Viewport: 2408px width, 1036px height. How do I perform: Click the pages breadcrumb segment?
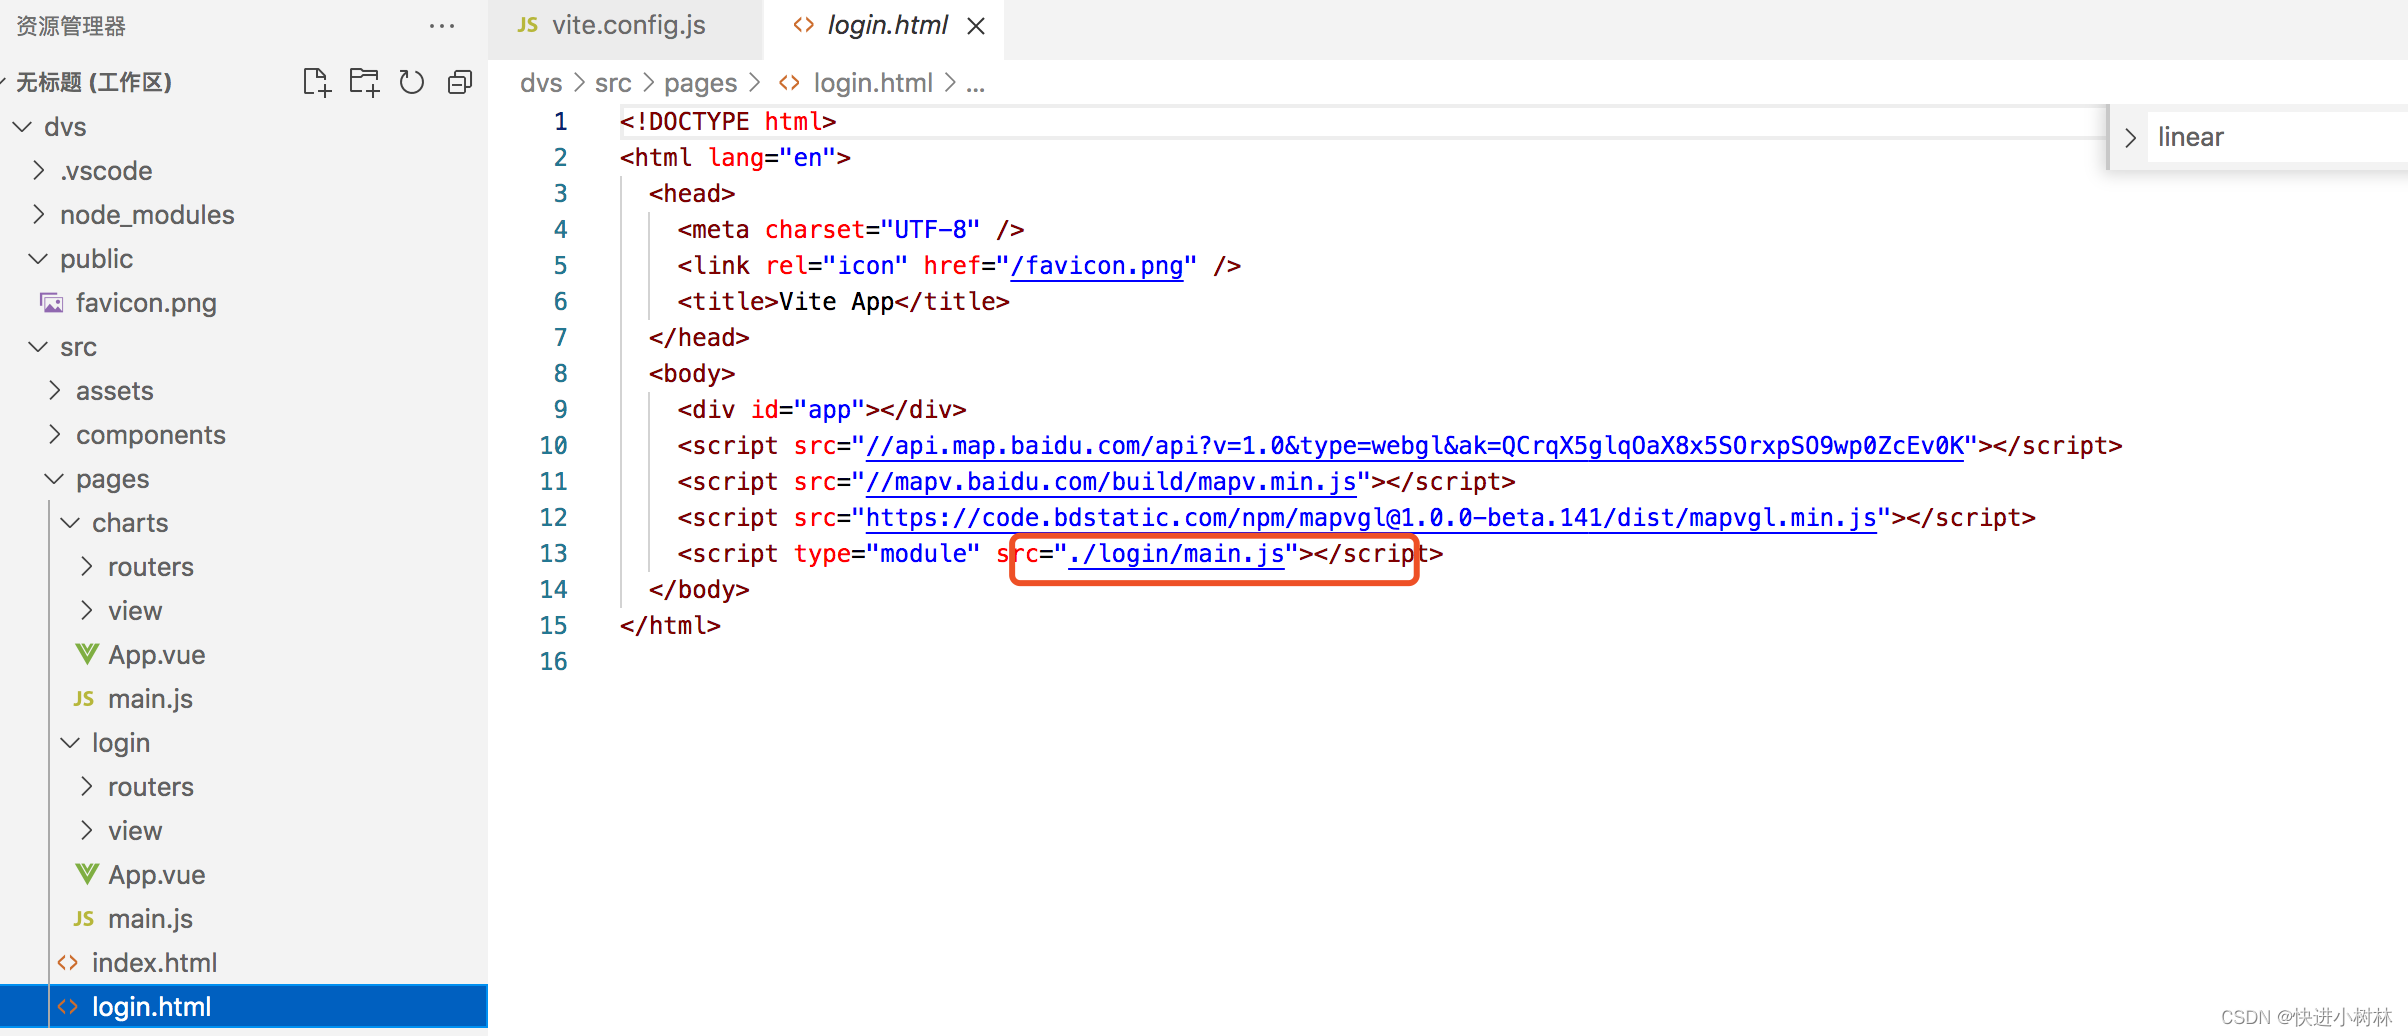700,83
